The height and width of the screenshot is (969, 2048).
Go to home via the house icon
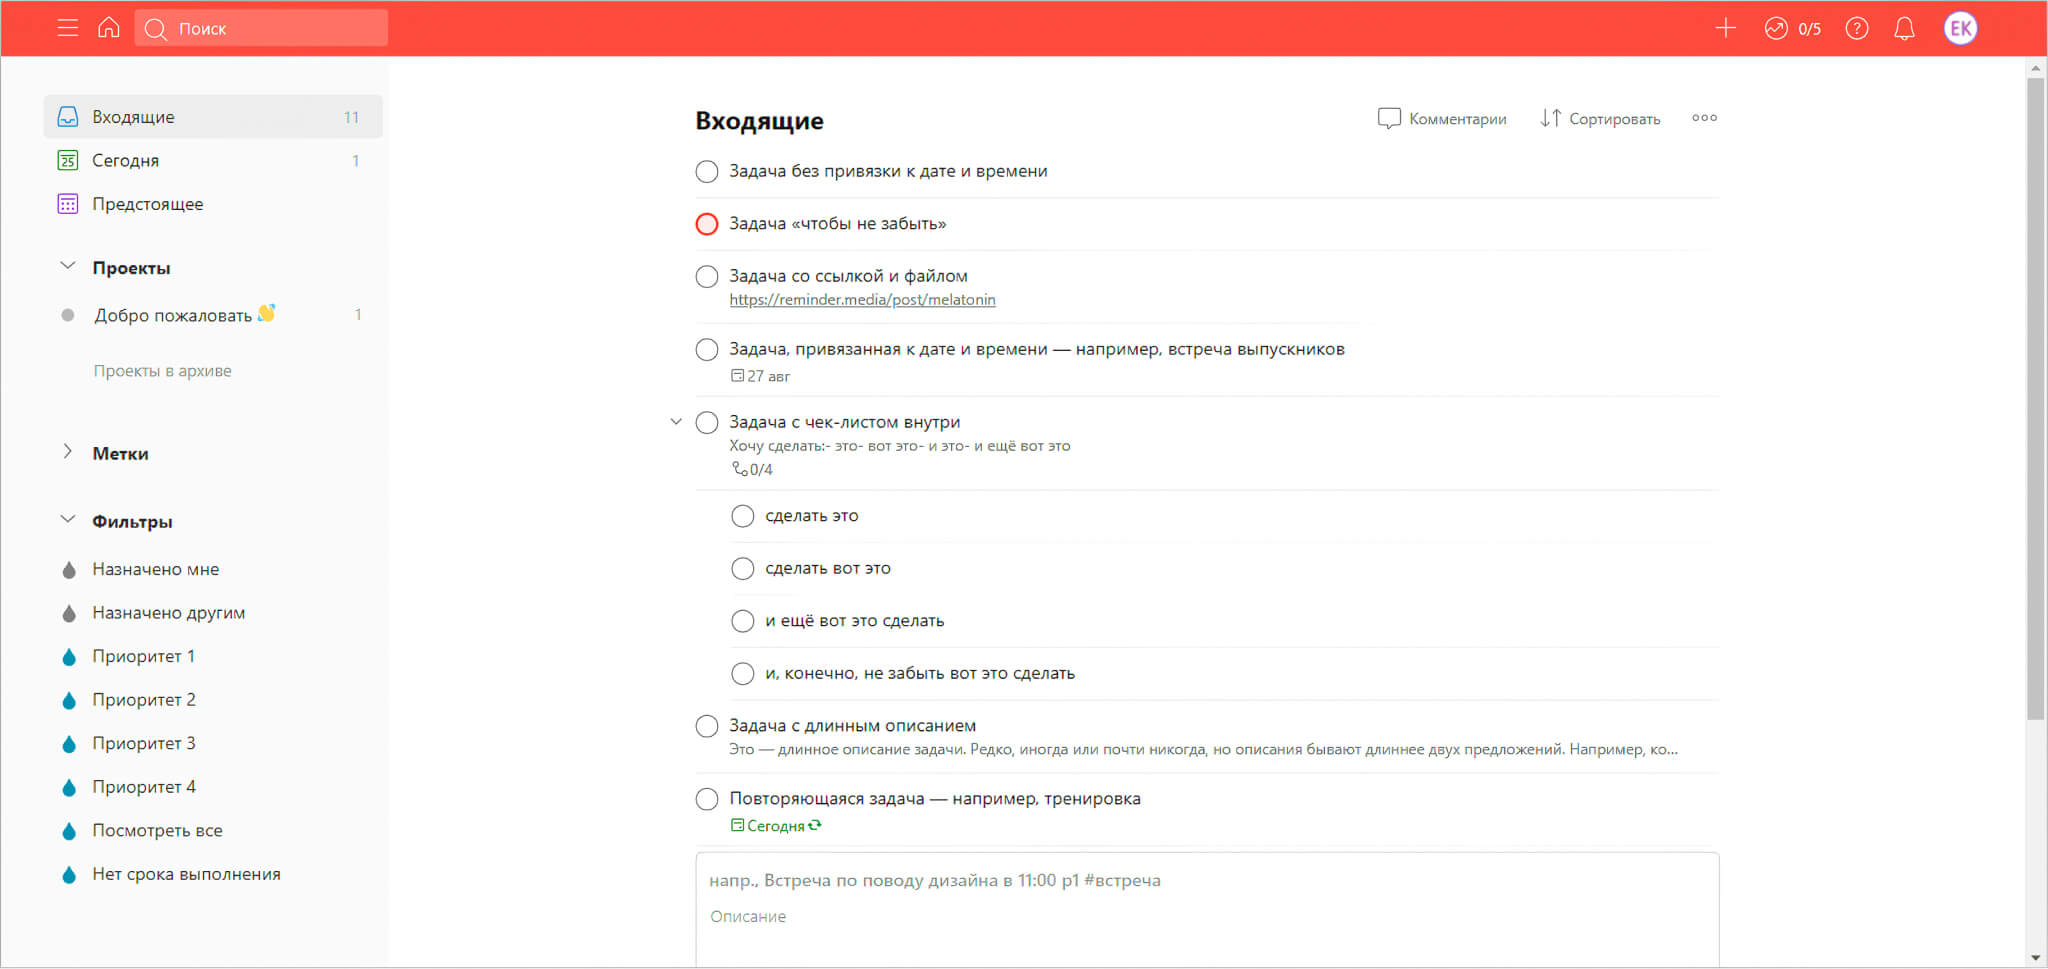(109, 28)
